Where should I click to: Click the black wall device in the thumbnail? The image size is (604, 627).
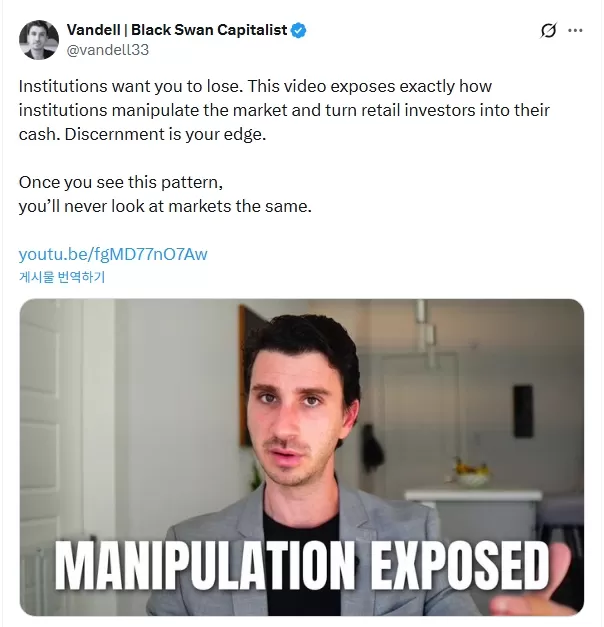coord(523,411)
